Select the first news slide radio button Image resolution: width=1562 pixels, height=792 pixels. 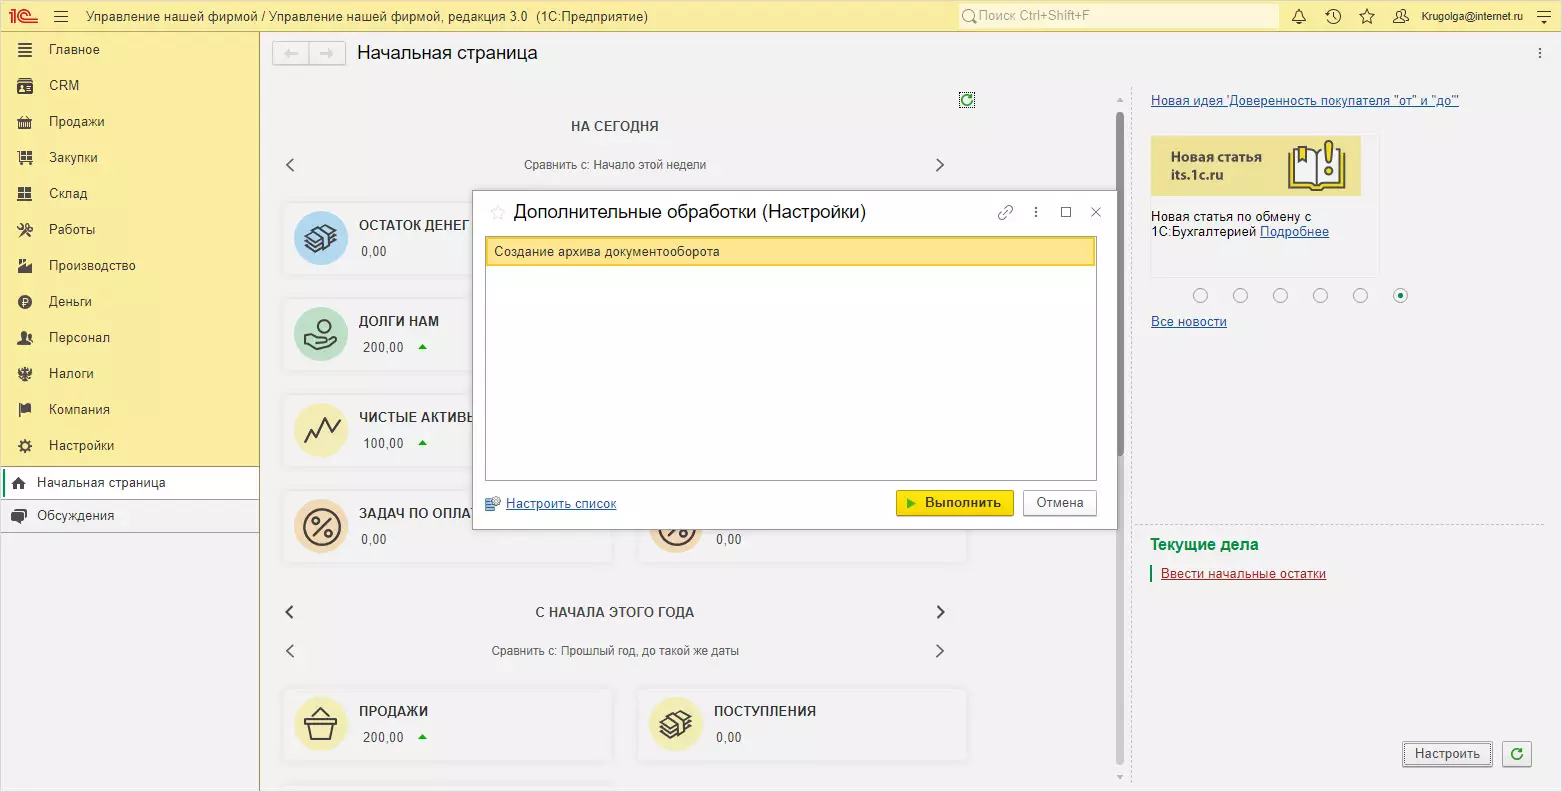click(1200, 295)
